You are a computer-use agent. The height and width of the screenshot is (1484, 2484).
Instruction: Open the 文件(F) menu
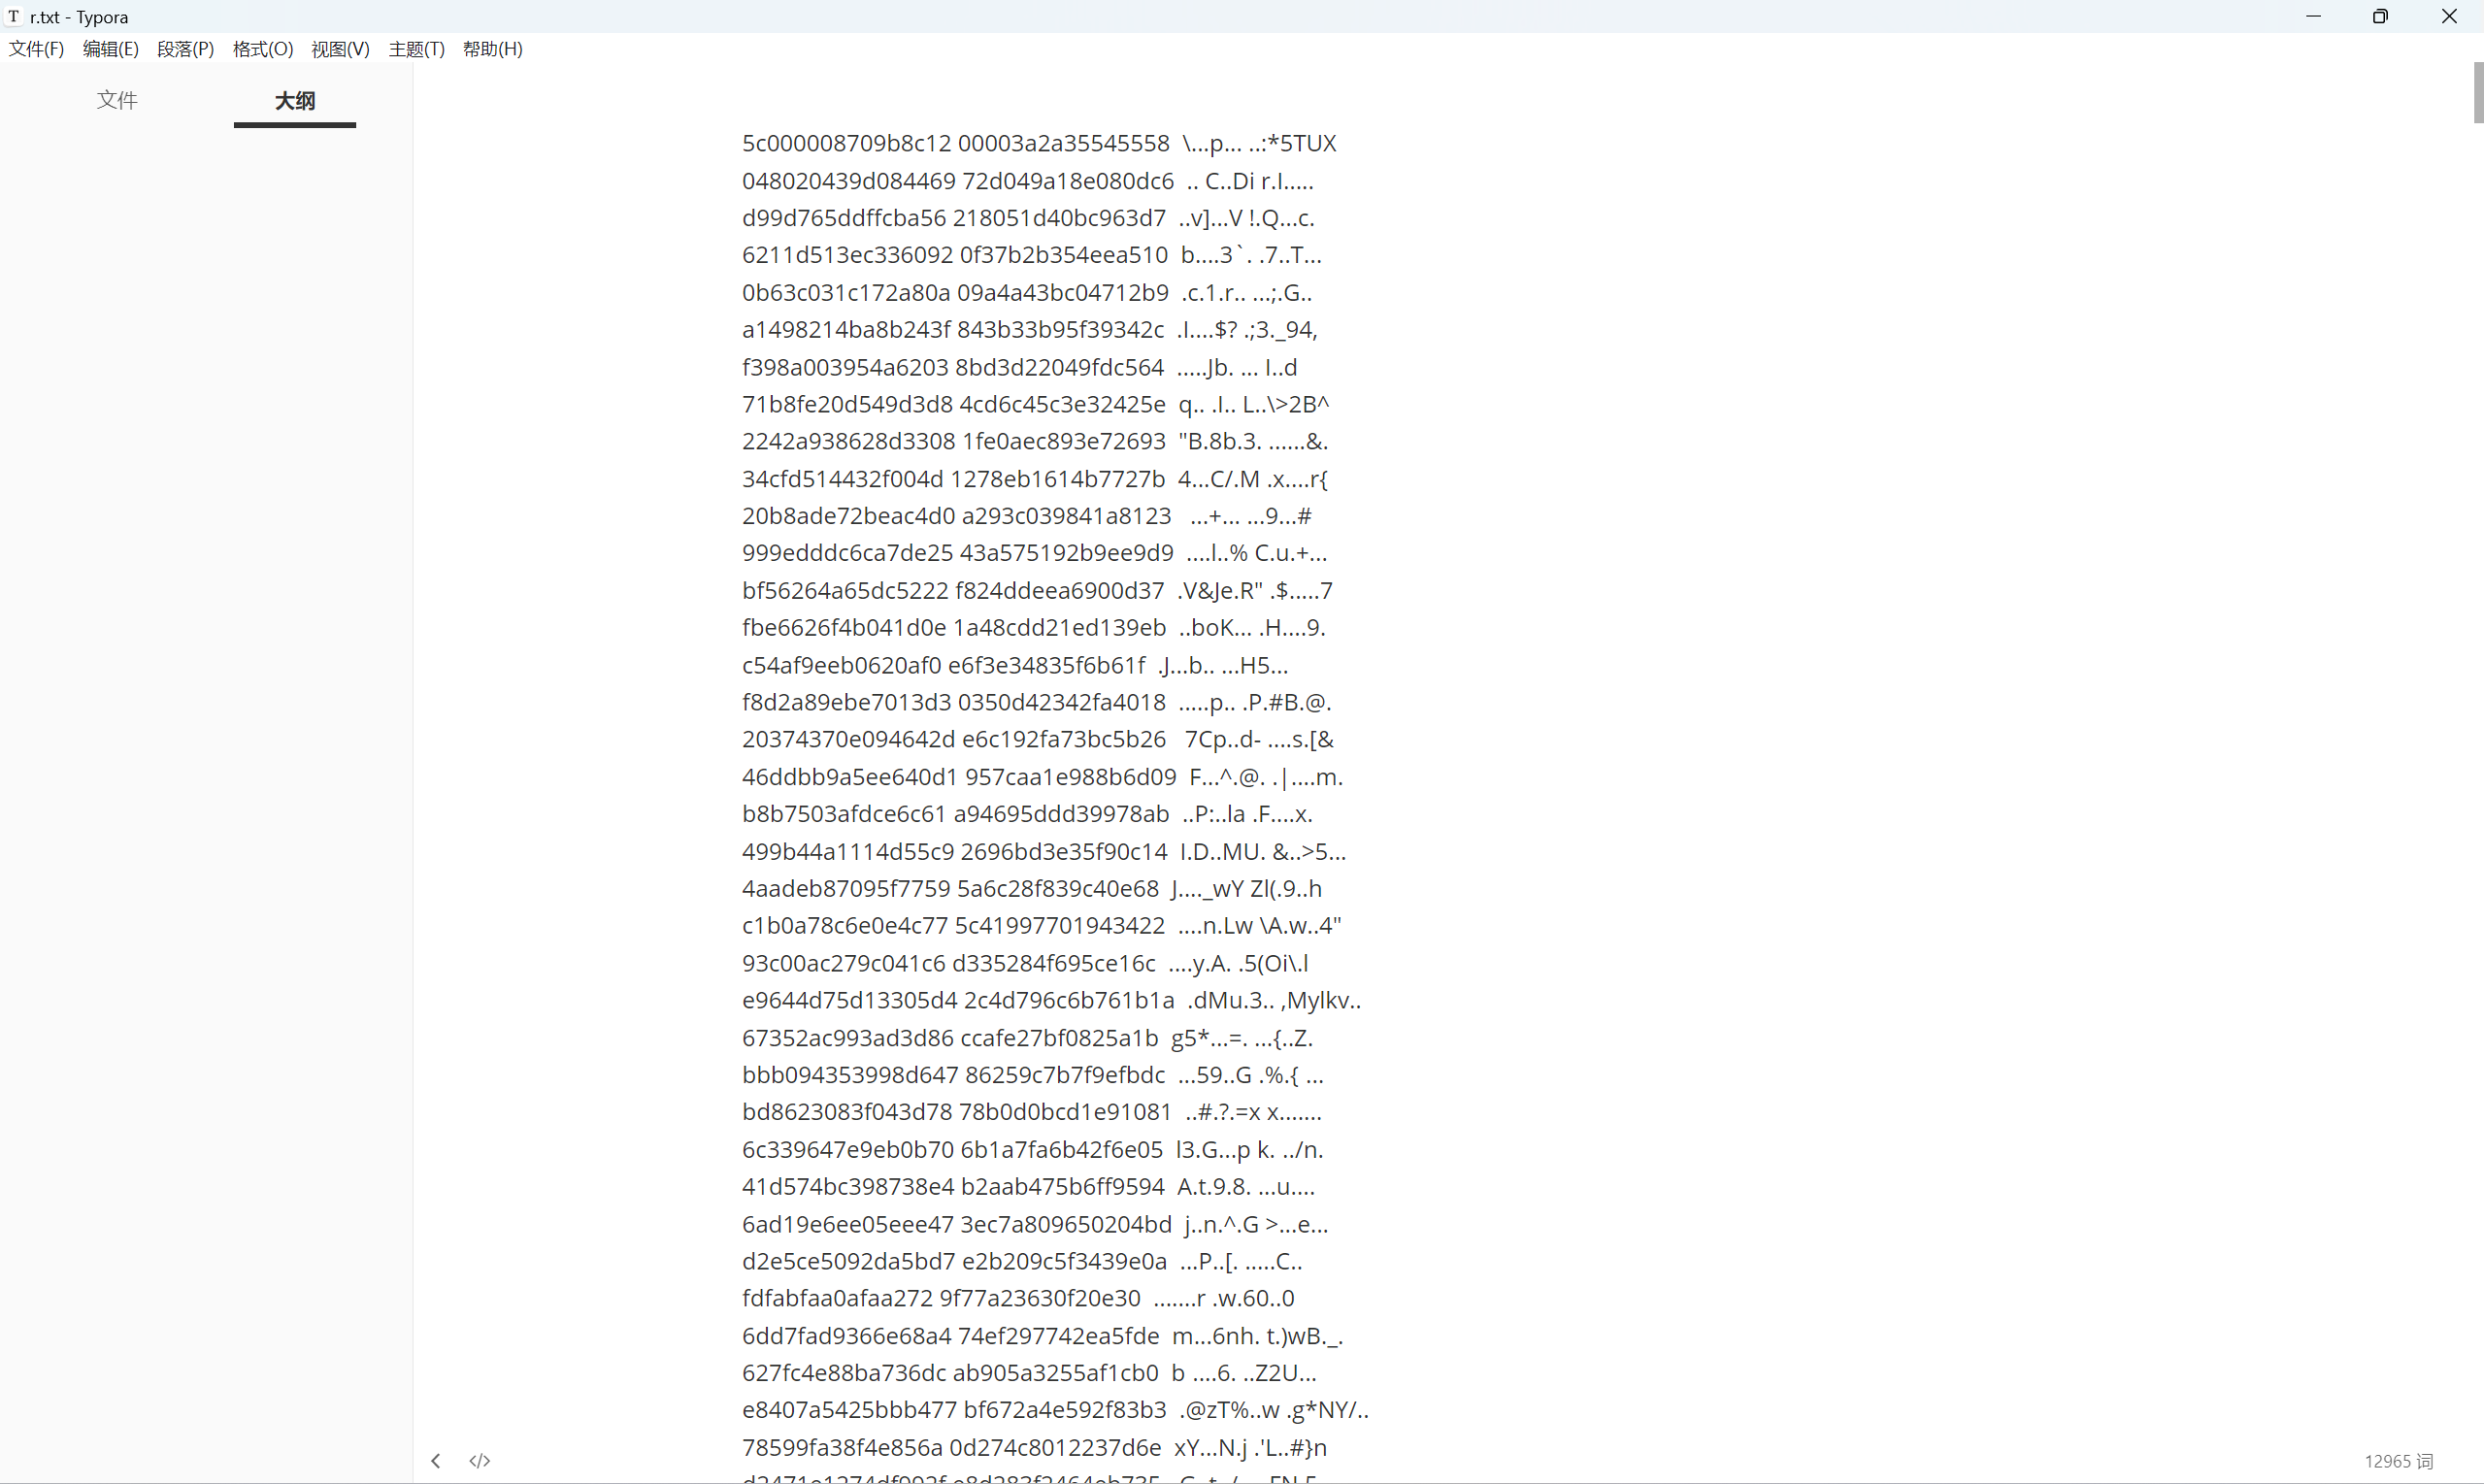(x=36, y=49)
